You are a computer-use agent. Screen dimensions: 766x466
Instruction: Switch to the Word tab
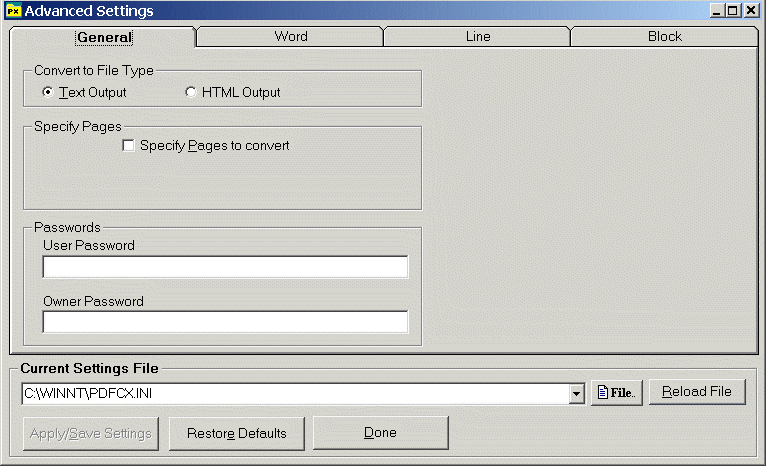(290, 37)
